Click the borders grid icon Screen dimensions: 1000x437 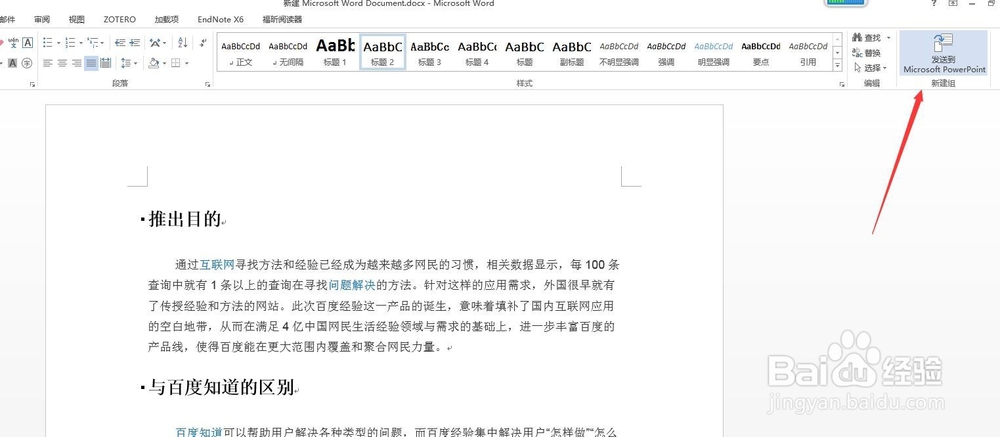click(175, 63)
